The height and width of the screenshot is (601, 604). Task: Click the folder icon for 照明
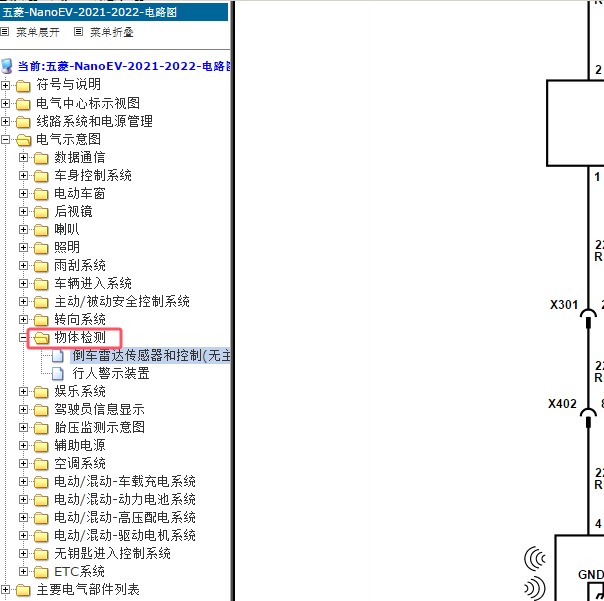(x=41, y=248)
